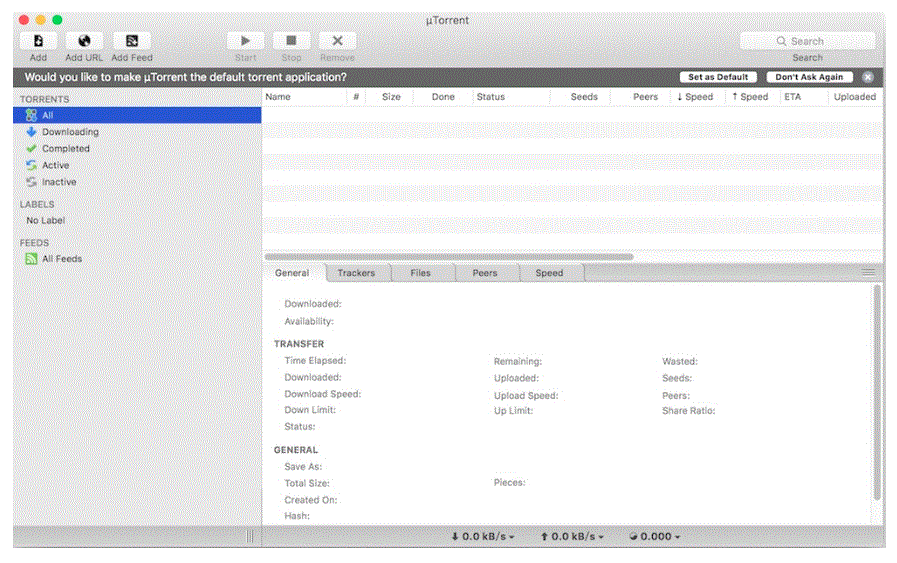The image size is (897, 563).
Task: Sort by Seeds column
Action: click(584, 97)
